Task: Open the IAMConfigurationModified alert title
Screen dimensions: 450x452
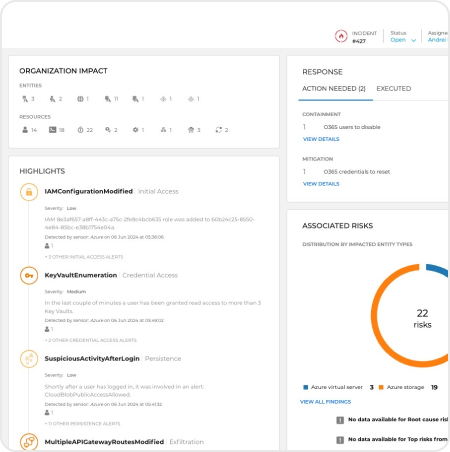Action: pos(89,191)
